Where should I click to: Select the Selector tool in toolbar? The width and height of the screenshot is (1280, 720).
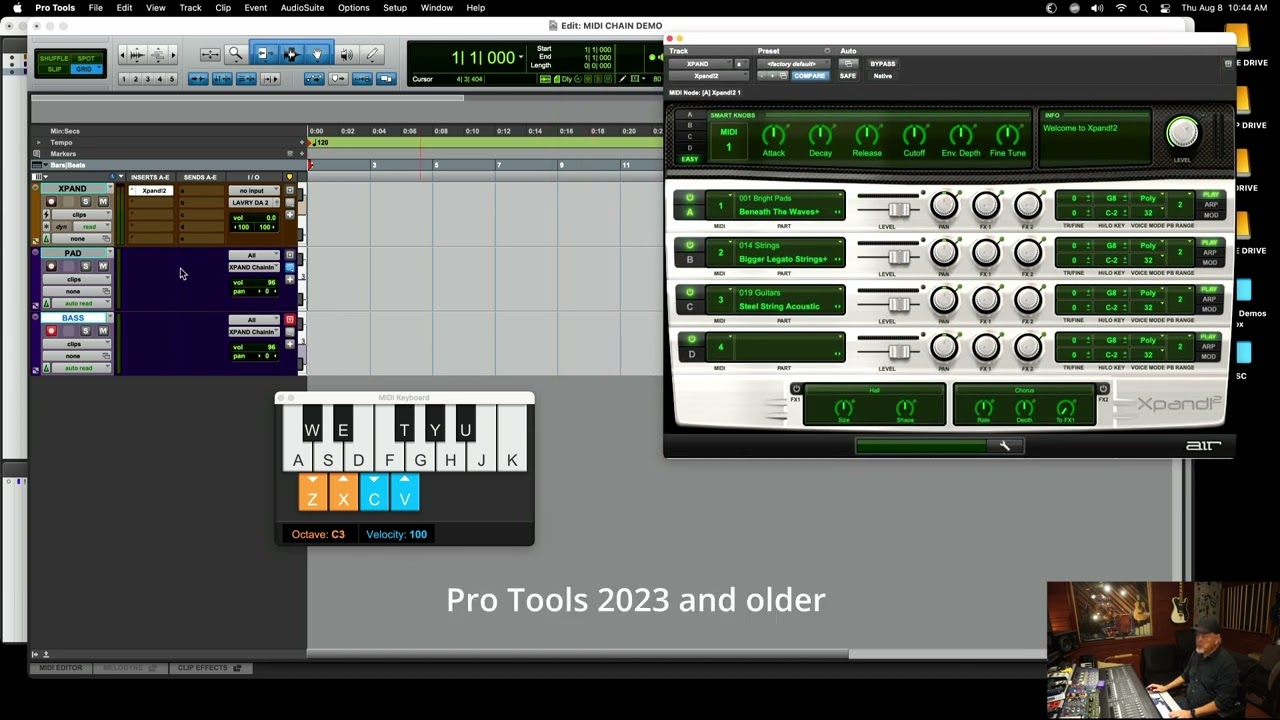point(291,55)
